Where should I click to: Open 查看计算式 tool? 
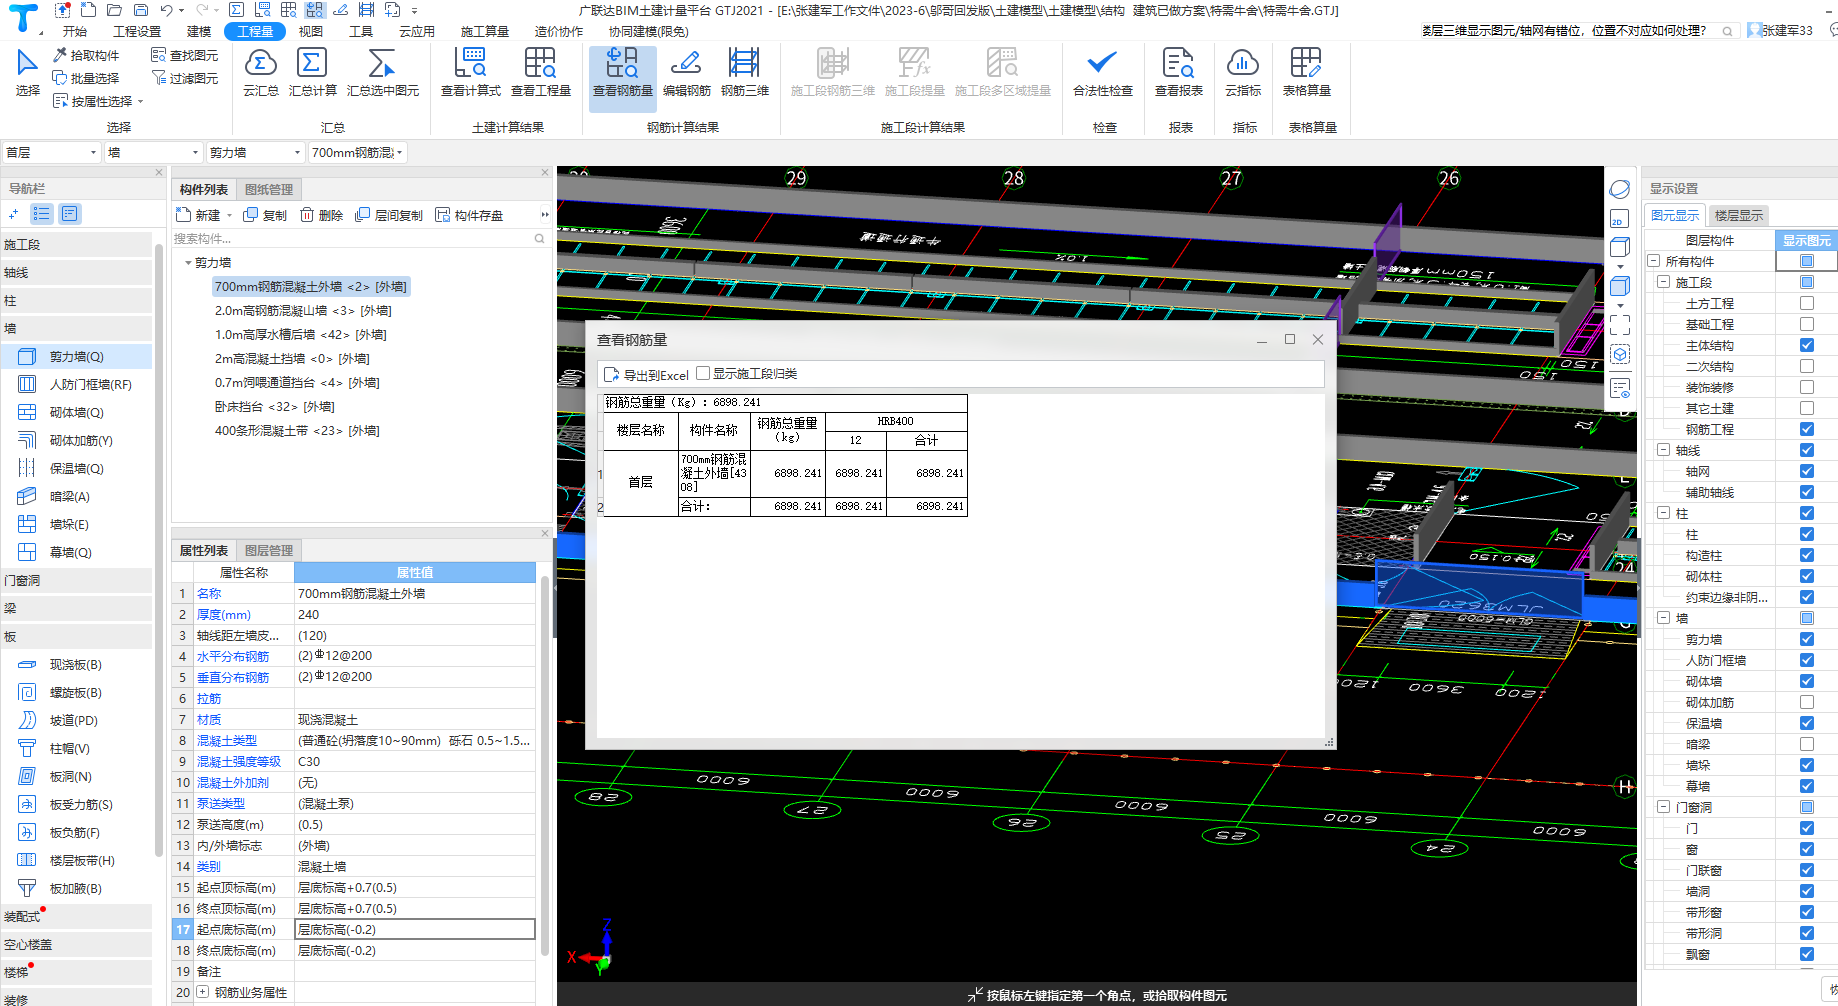point(470,72)
